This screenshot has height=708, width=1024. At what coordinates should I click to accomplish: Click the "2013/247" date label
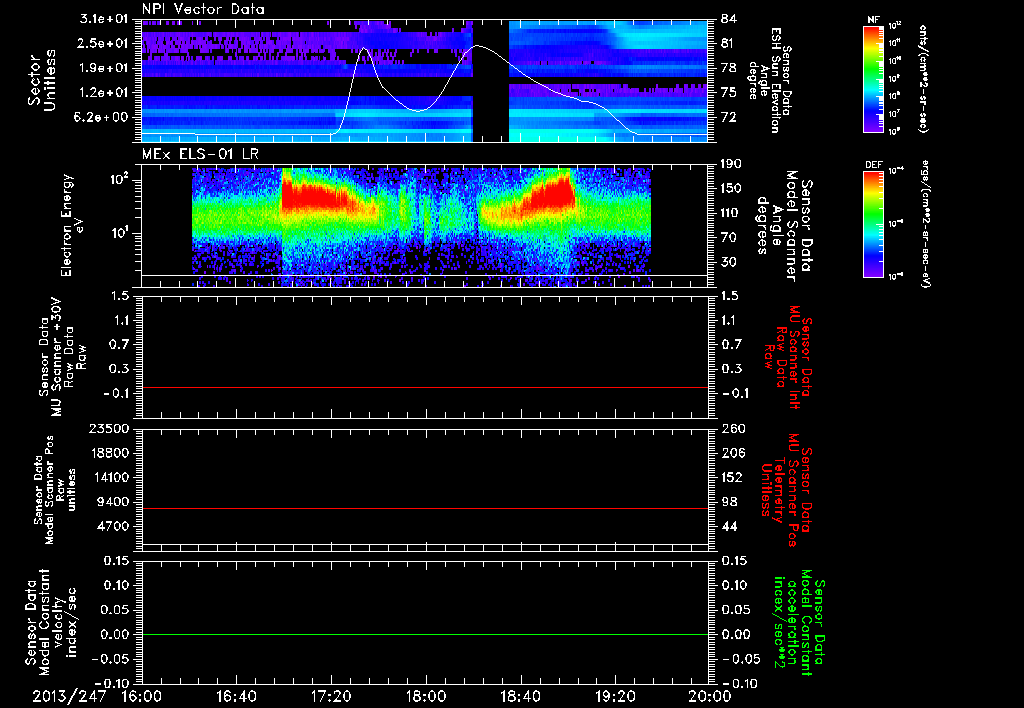coord(69,696)
